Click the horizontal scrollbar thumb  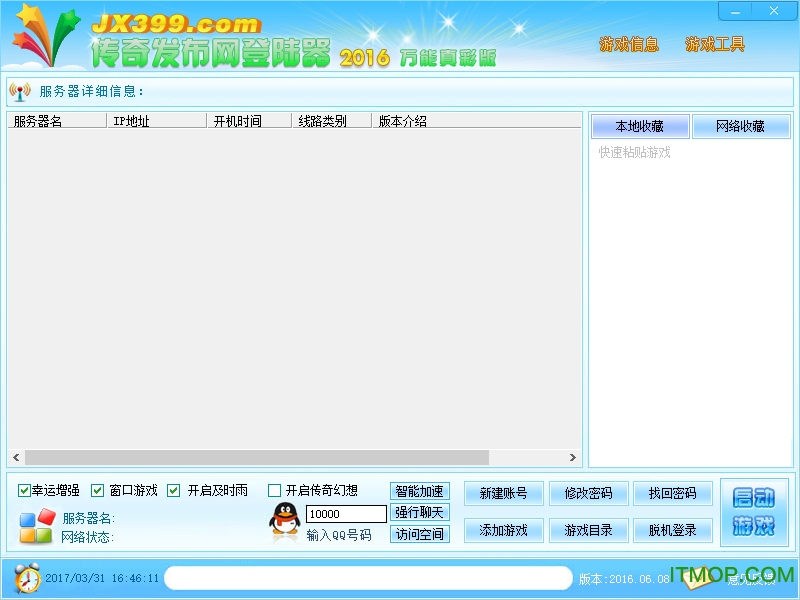point(257,458)
